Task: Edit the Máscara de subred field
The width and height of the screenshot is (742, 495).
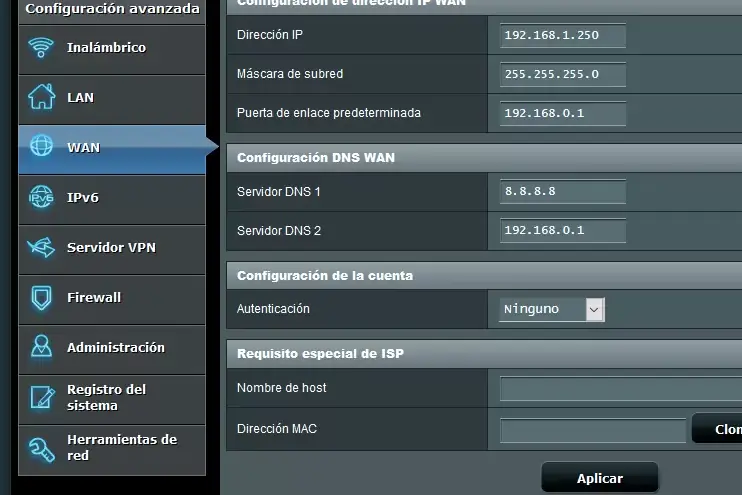Action: click(x=563, y=74)
